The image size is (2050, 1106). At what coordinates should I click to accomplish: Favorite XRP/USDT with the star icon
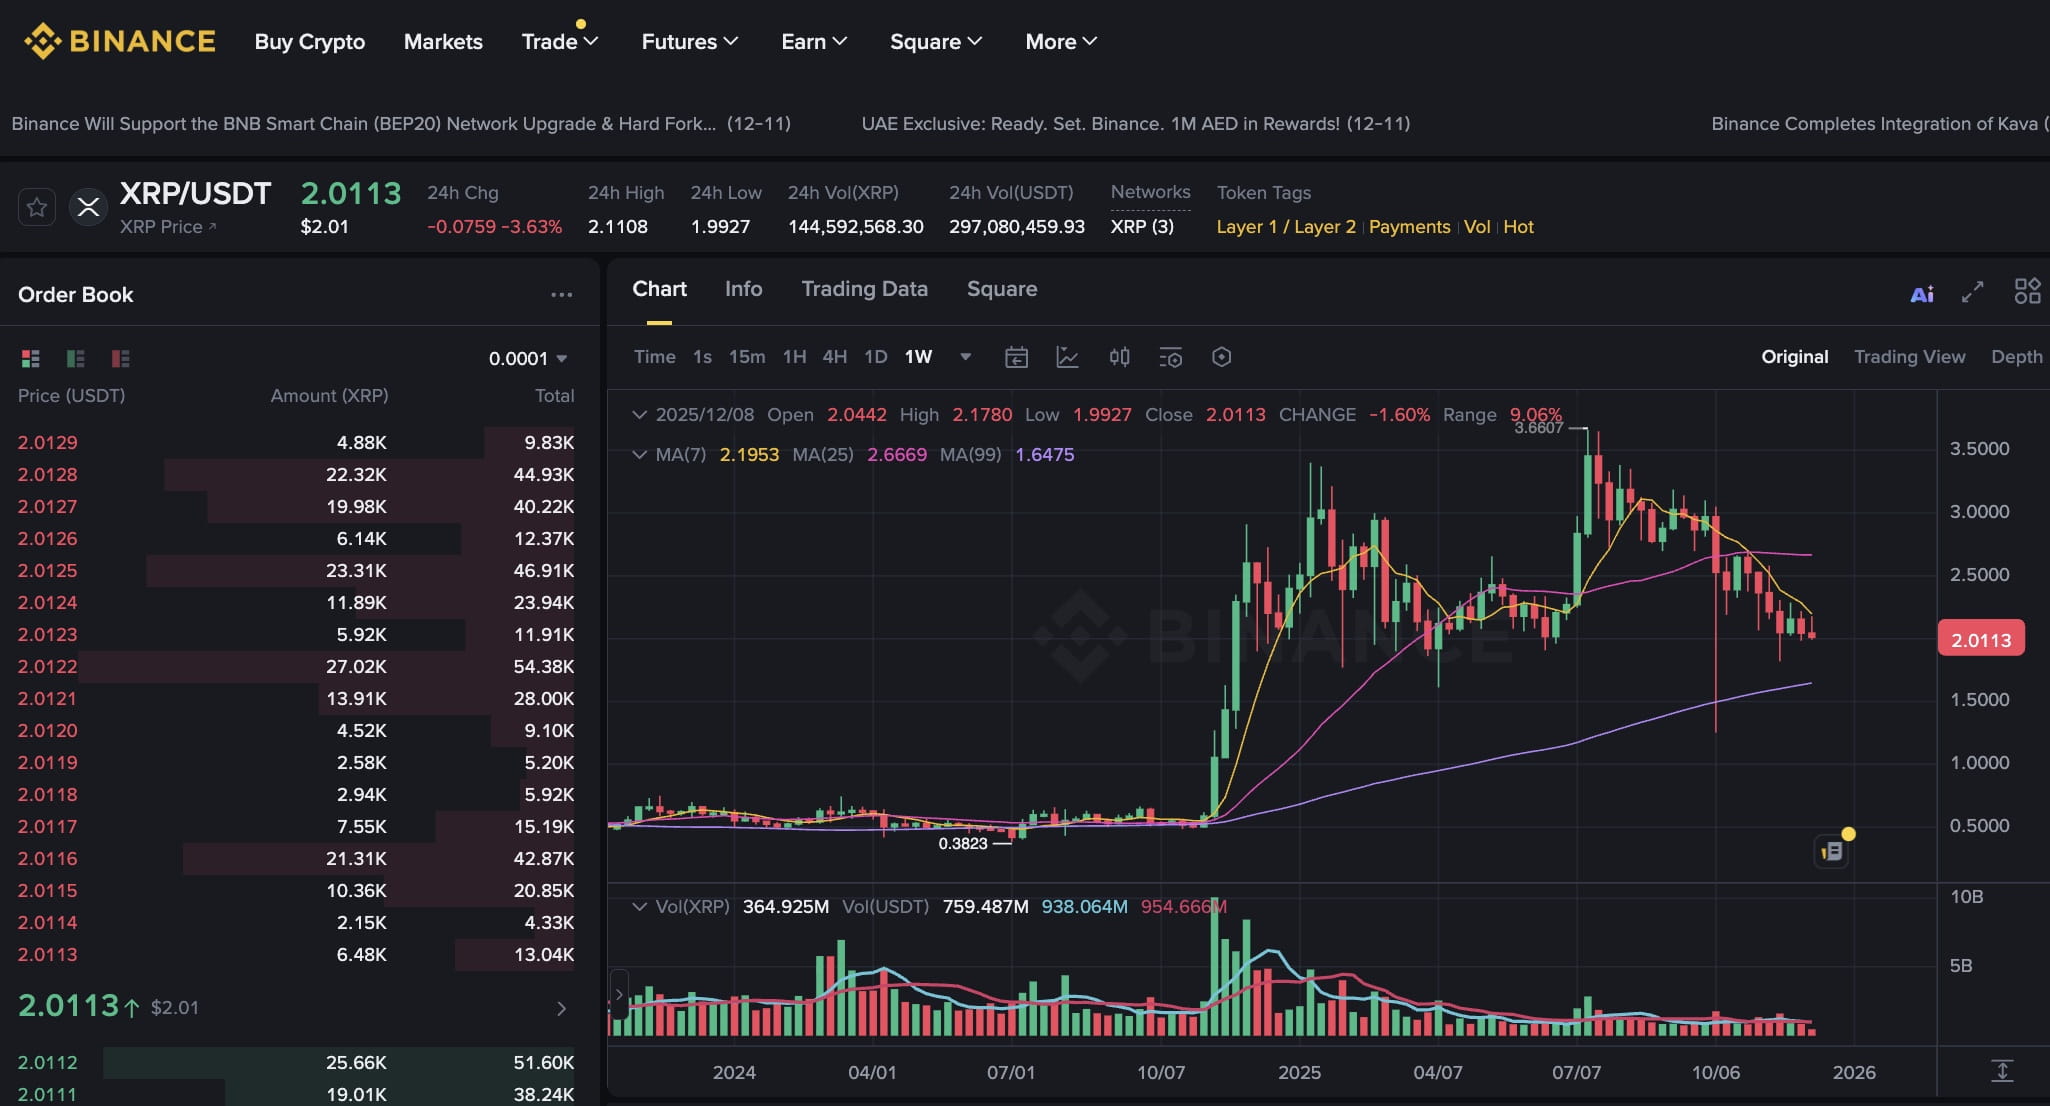pos(37,206)
